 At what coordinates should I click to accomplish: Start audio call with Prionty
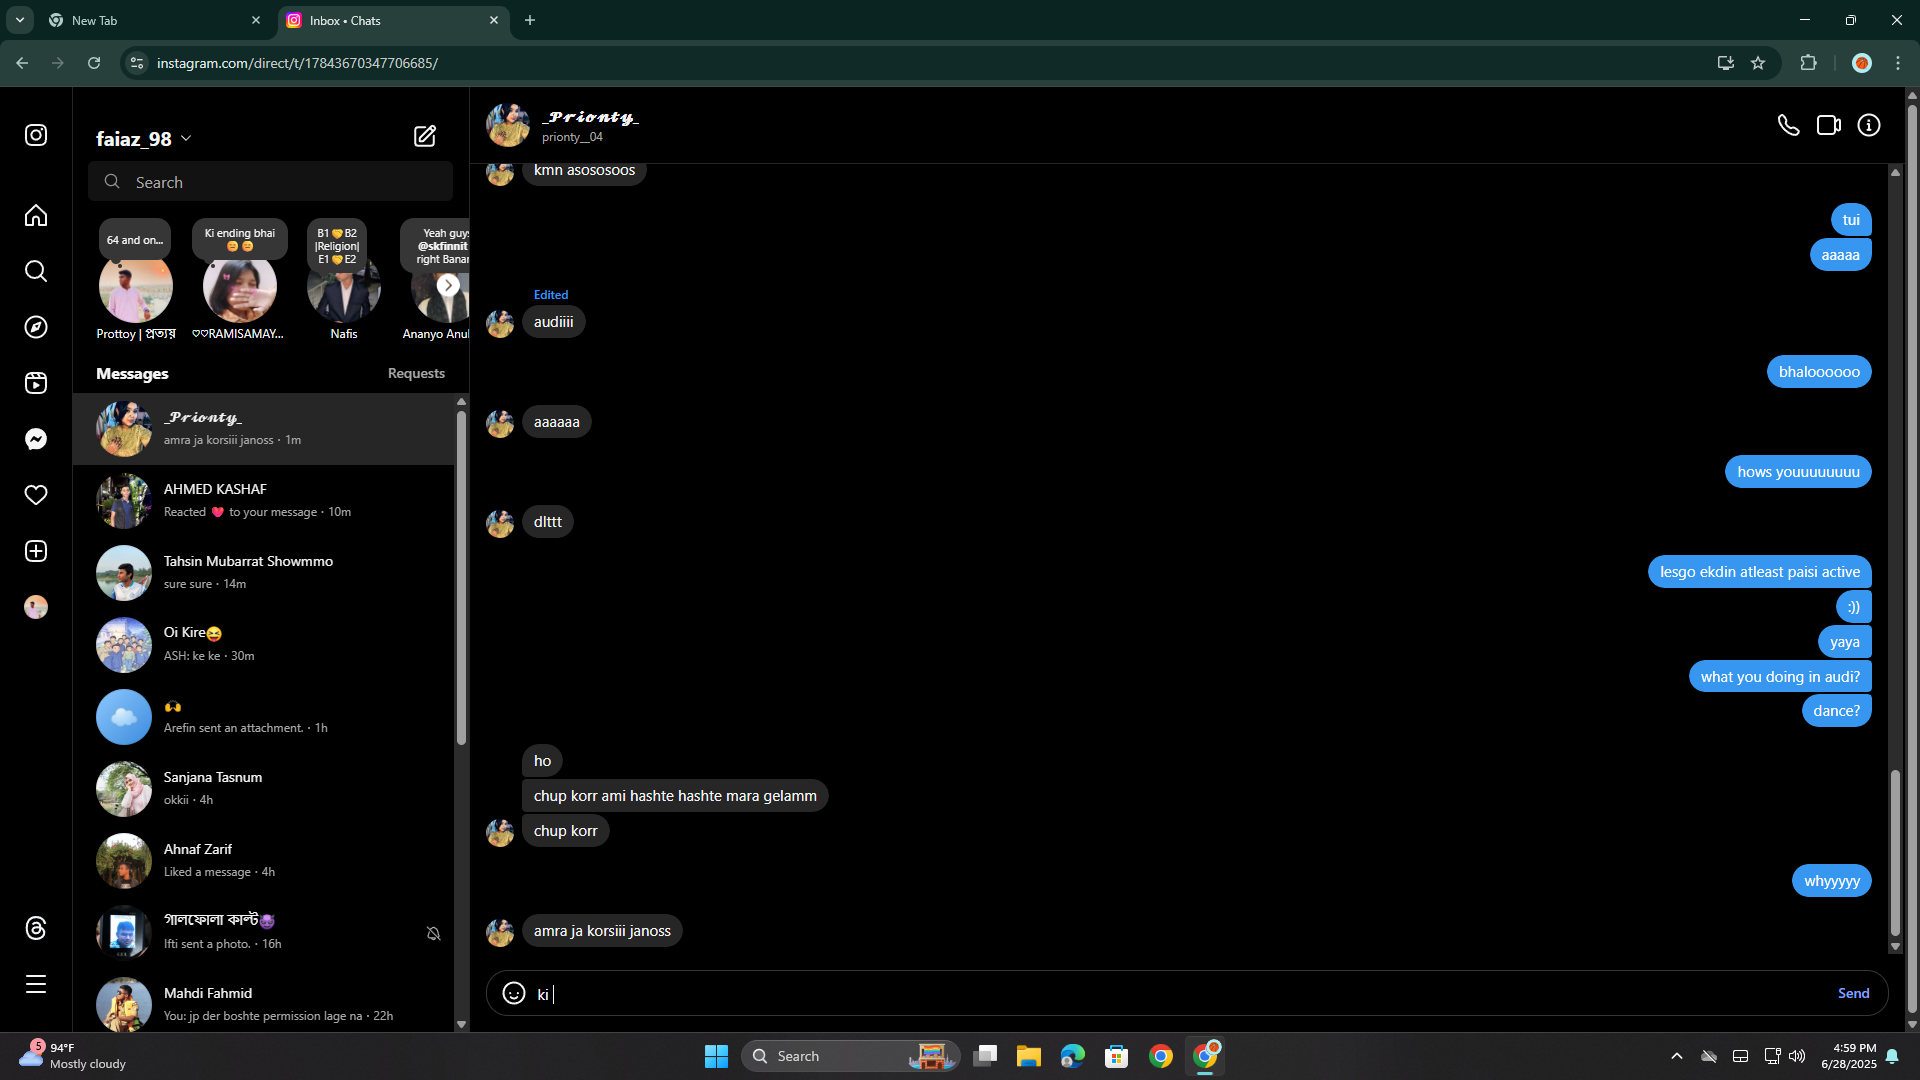(1788, 125)
